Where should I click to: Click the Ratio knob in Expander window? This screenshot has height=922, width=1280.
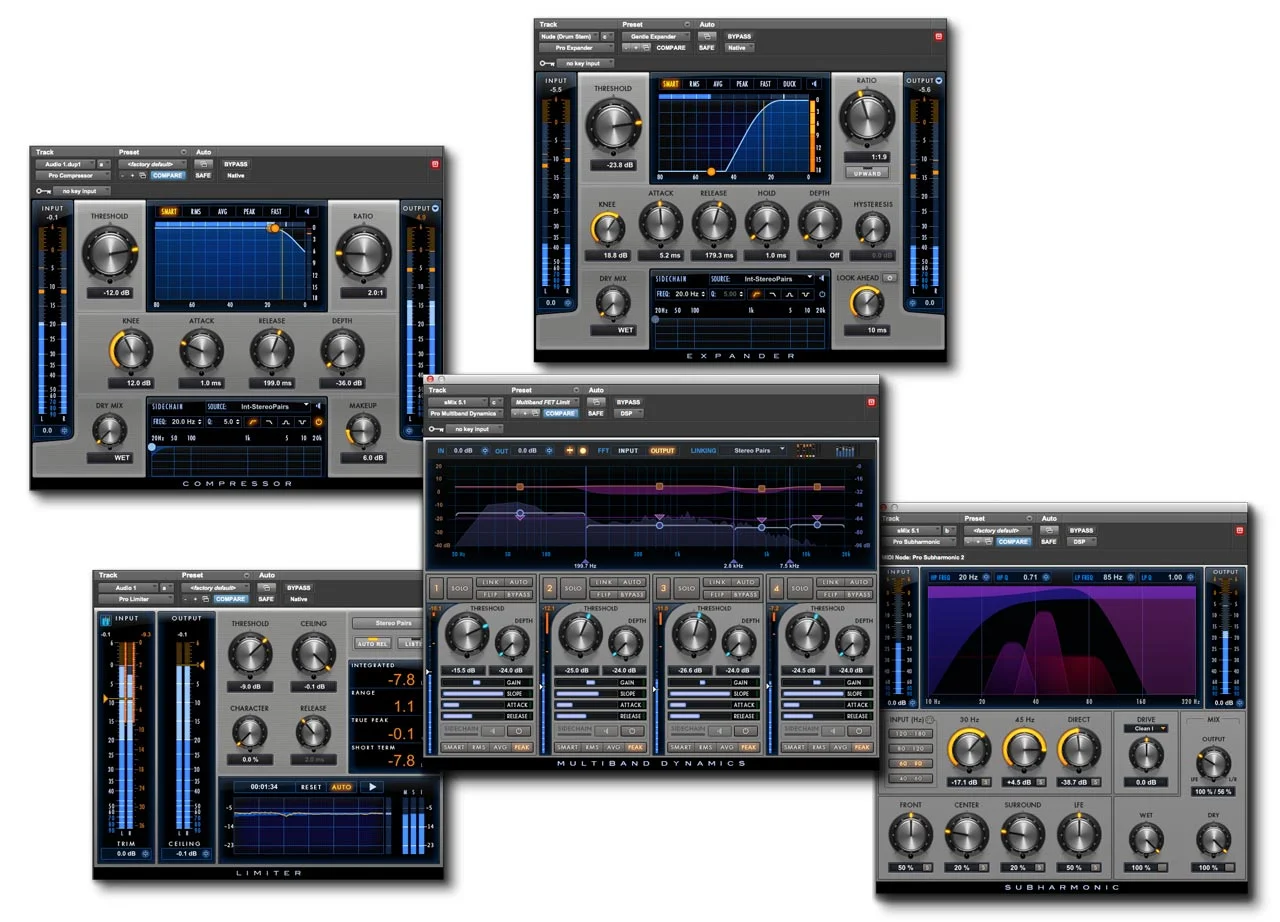866,119
